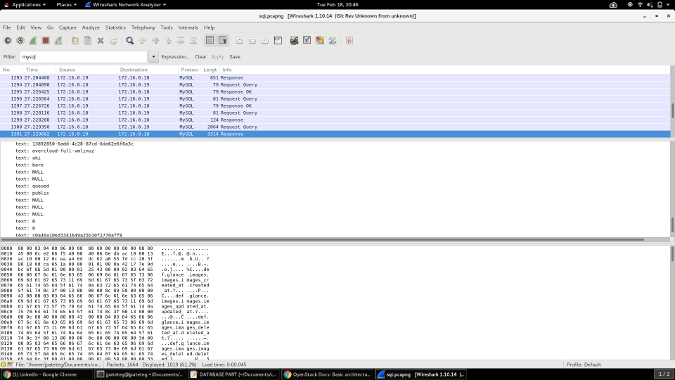Viewport: 675px width, 380px height.
Task: Open the Statistics menu
Action: click(115, 28)
